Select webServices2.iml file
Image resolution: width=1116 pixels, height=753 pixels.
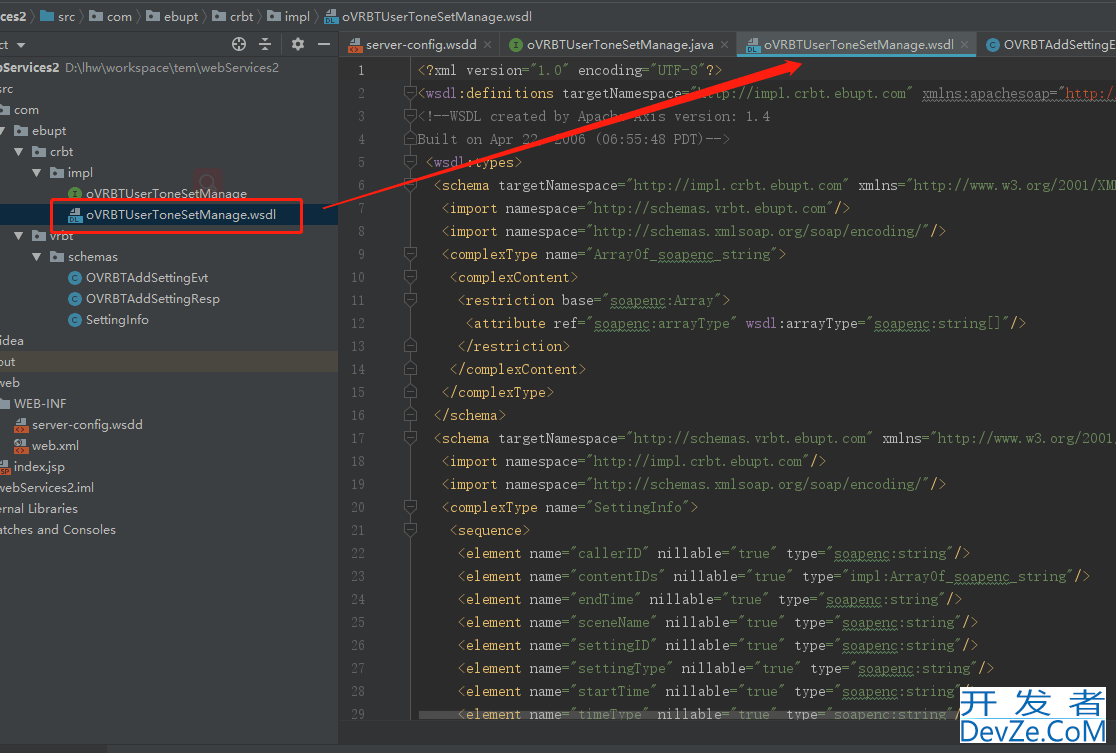(47, 488)
